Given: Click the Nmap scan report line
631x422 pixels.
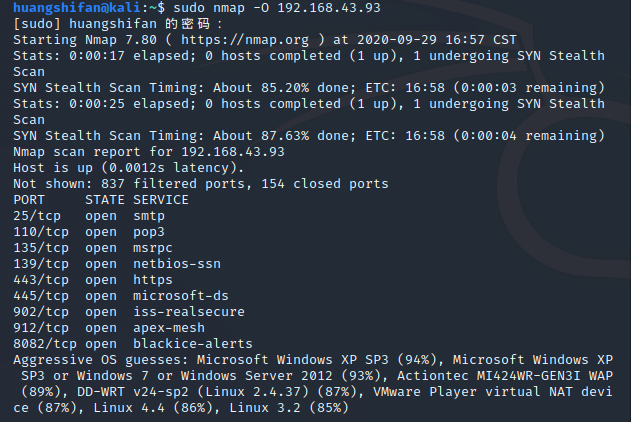Looking at the screenshot, I should 149,152.
